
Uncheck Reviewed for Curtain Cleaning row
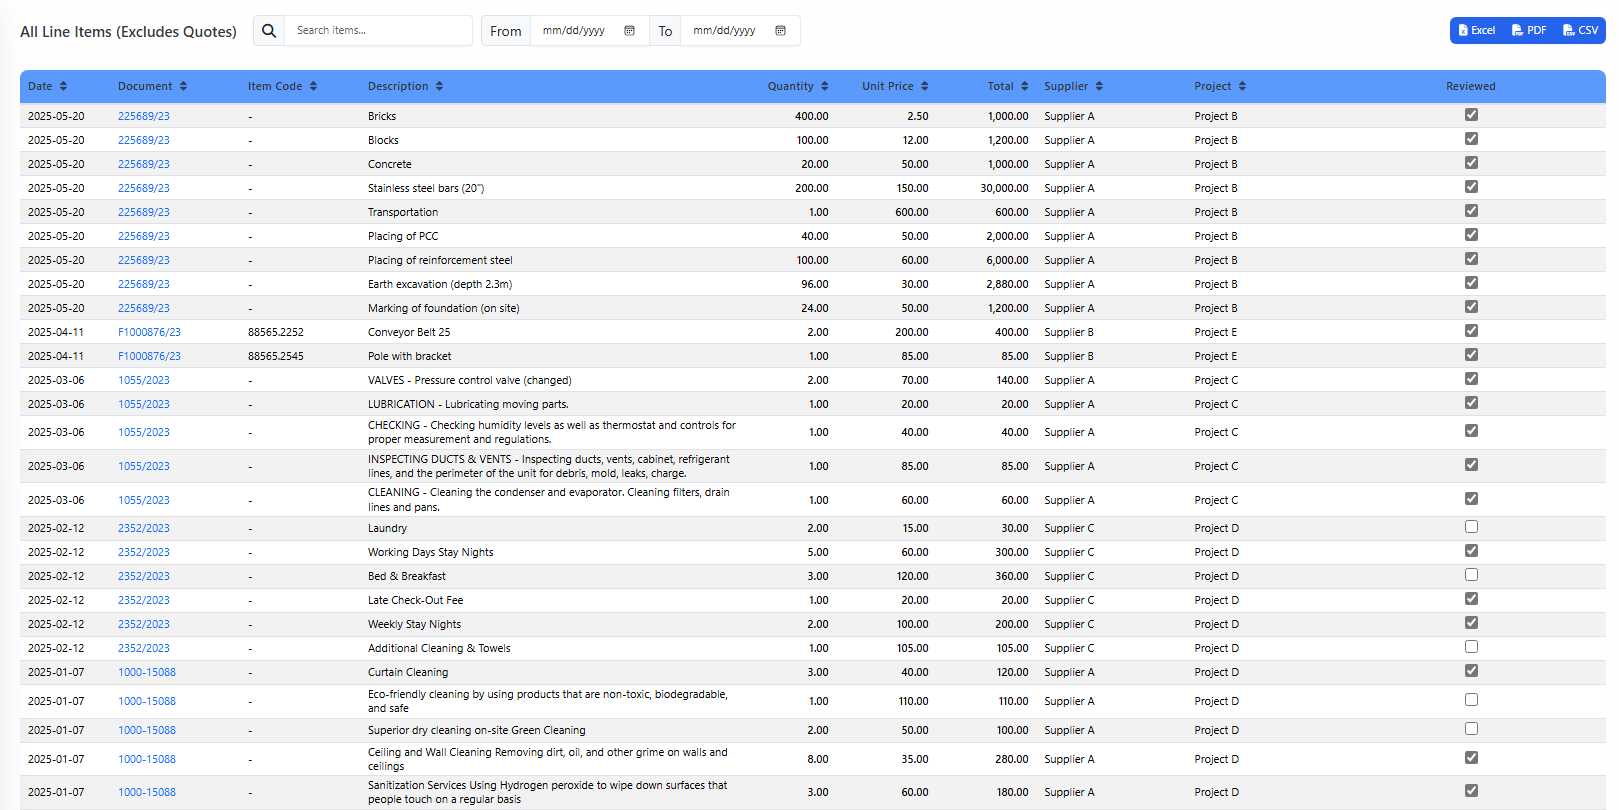[x=1471, y=671]
